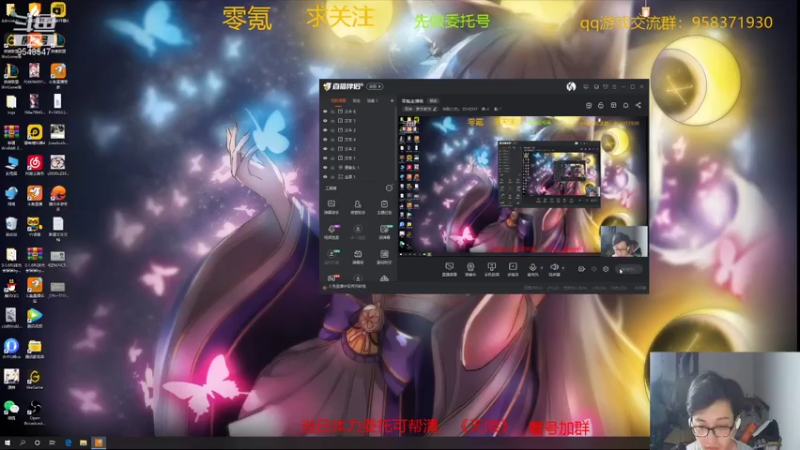Viewport: 800px width, 450px height.
Task: Click the play-in-square media icon in bottom toolbar
Action: [513, 267]
